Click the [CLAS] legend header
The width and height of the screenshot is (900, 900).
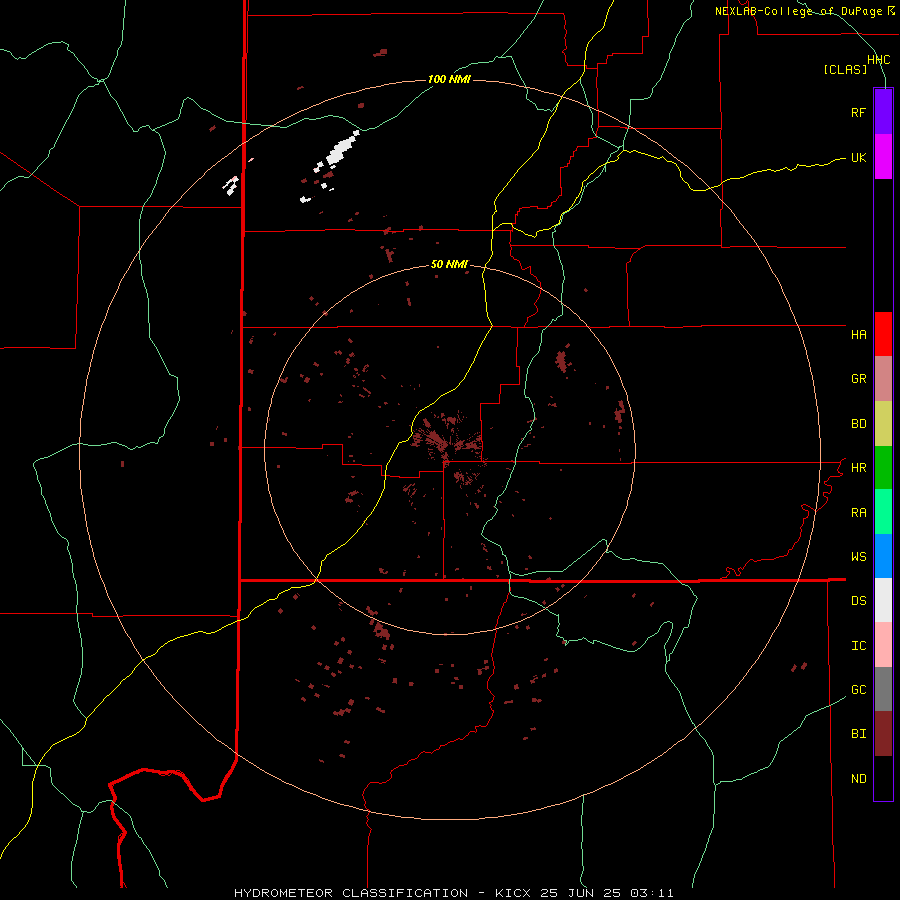tap(845, 69)
